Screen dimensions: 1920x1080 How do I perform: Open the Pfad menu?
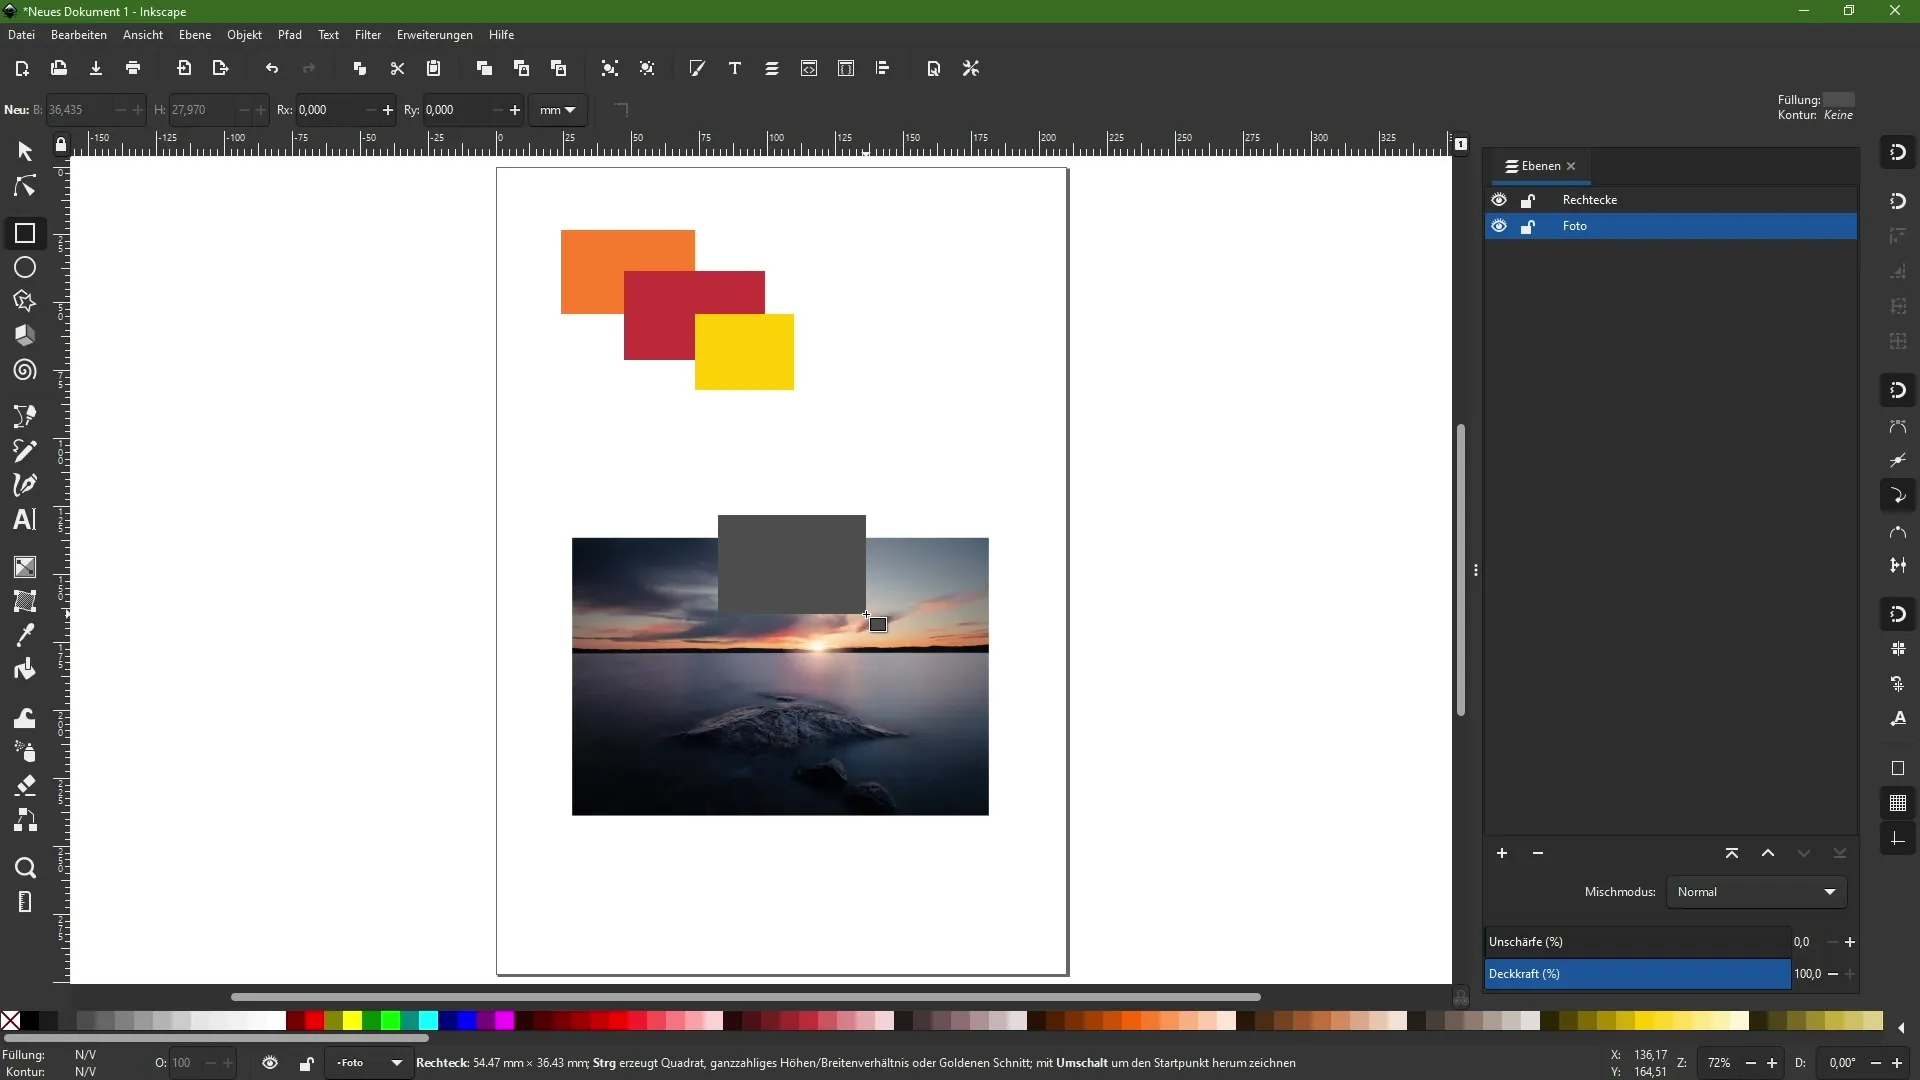(289, 34)
